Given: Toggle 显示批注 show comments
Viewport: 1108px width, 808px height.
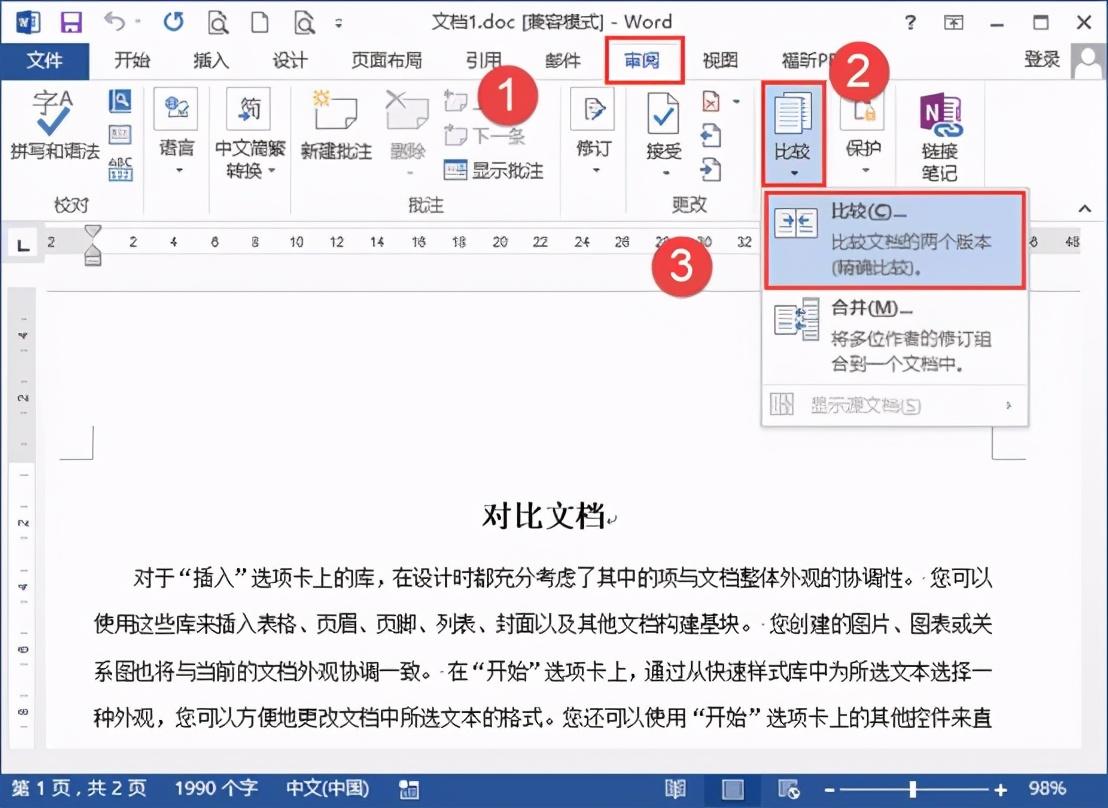Looking at the screenshot, I should (x=493, y=170).
